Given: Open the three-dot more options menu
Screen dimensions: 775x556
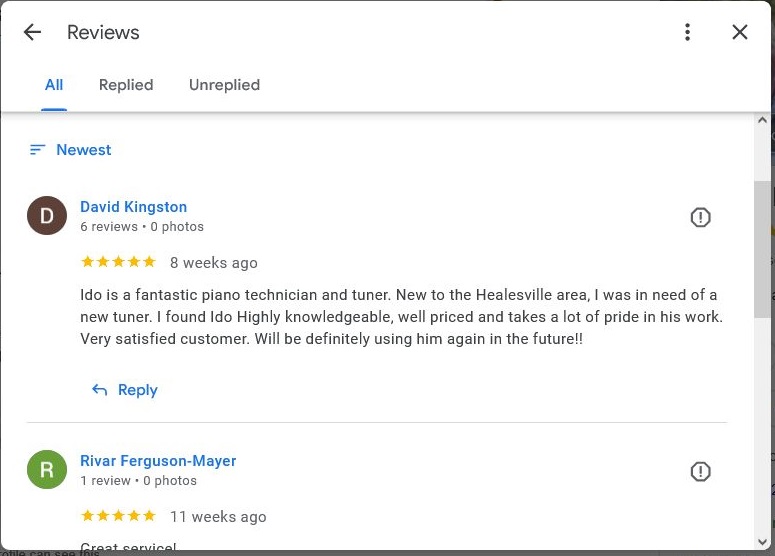Looking at the screenshot, I should [x=687, y=32].
